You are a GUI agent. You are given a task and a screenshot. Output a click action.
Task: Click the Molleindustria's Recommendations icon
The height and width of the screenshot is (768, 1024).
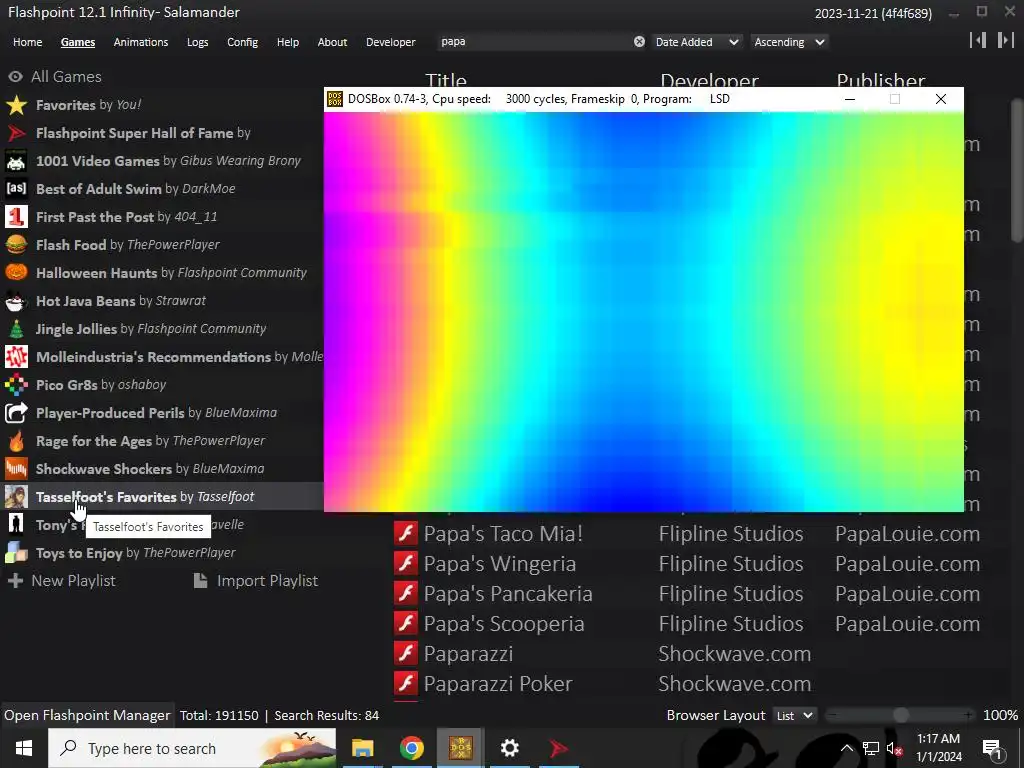pyautogui.click(x=16, y=357)
